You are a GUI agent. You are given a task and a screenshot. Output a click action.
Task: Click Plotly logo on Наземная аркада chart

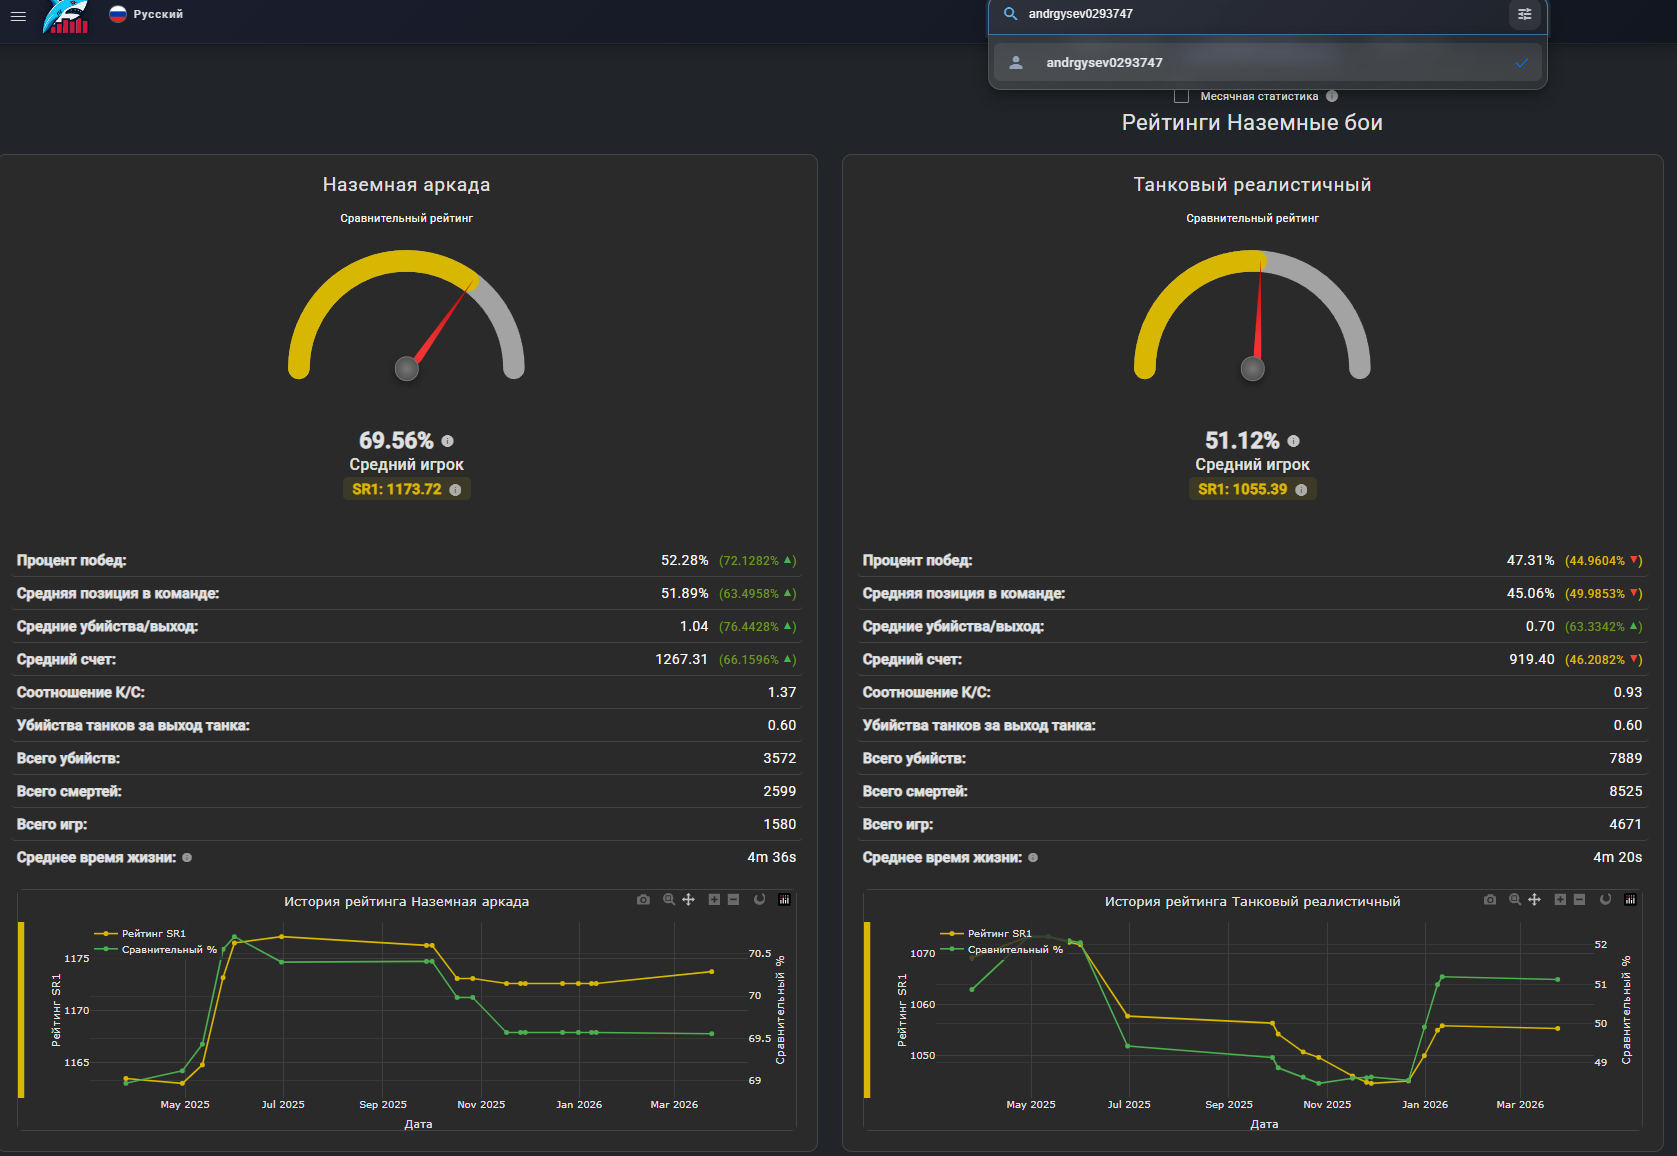(x=784, y=900)
